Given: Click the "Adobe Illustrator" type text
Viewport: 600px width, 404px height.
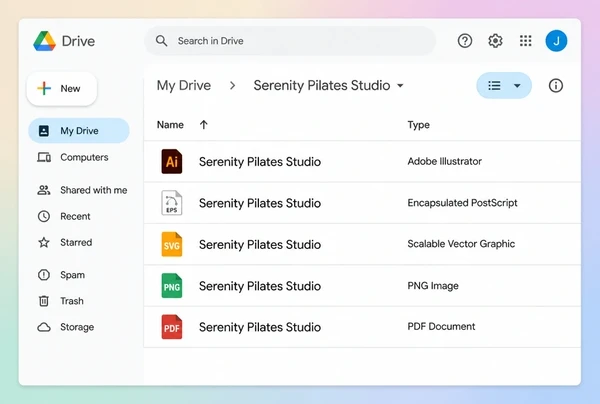Looking at the screenshot, I should tap(444, 161).
